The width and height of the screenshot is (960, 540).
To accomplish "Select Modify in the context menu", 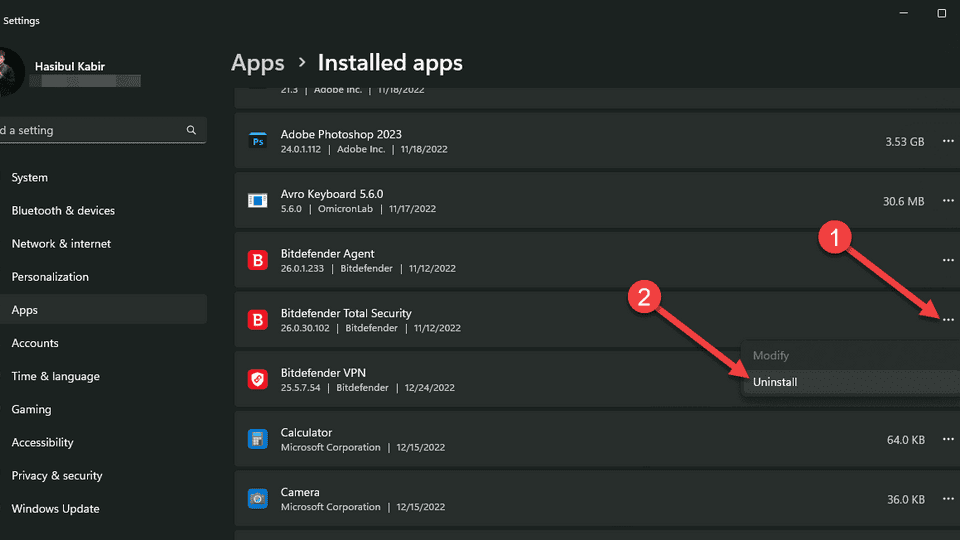I will tap(851, 356).
